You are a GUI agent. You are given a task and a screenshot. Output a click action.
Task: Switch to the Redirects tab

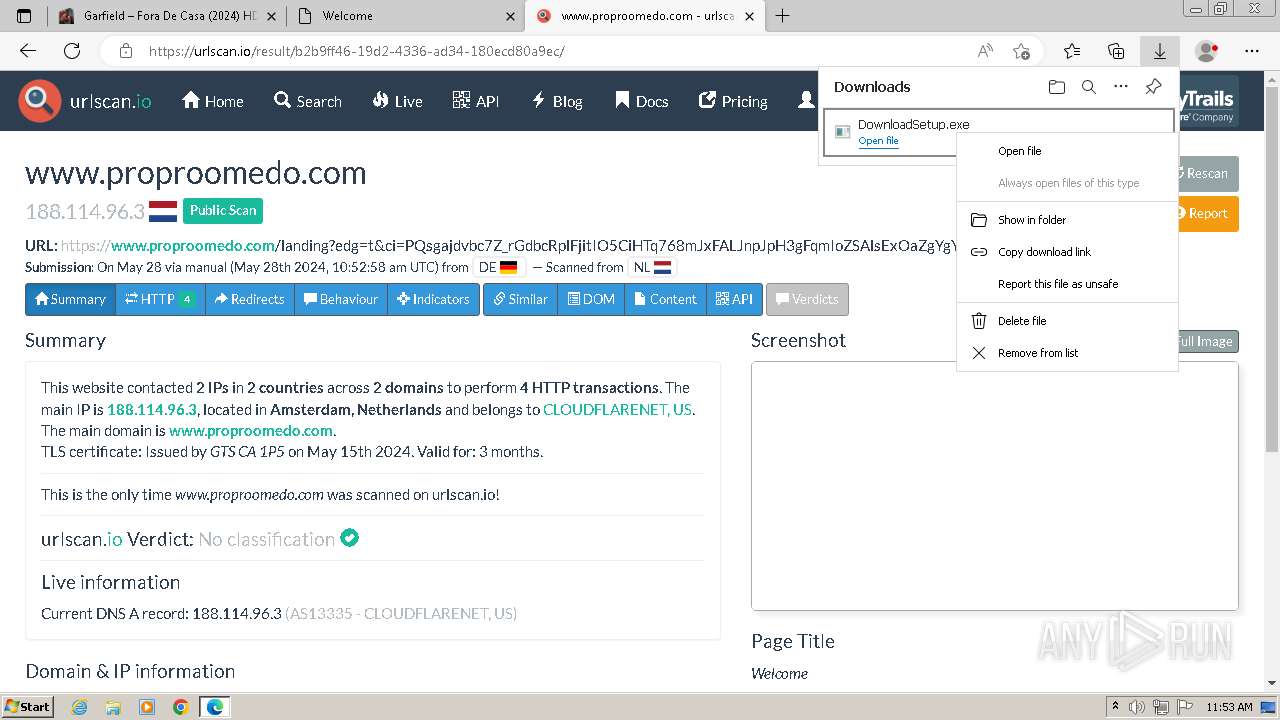[x=250, y=299]
